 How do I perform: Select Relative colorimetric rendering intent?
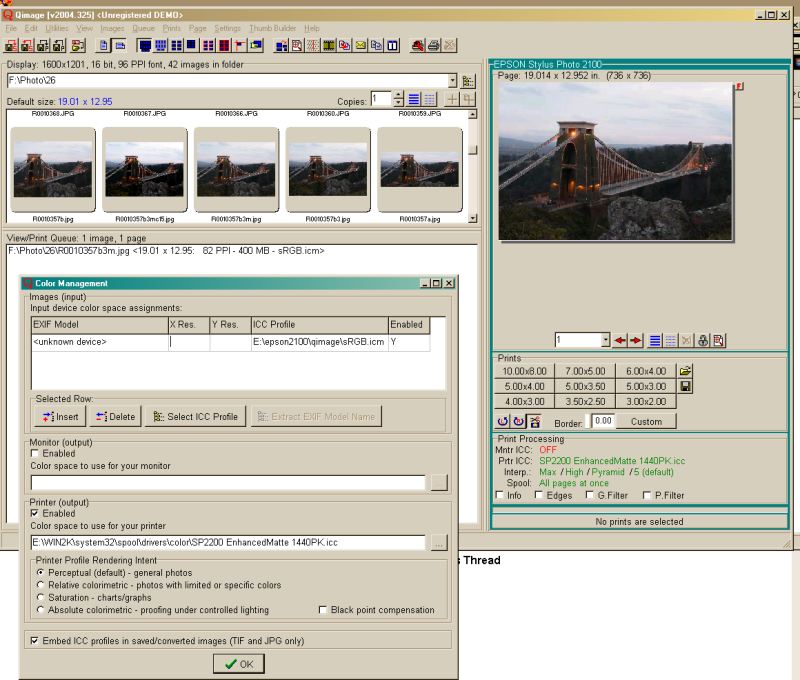point(41,585)
